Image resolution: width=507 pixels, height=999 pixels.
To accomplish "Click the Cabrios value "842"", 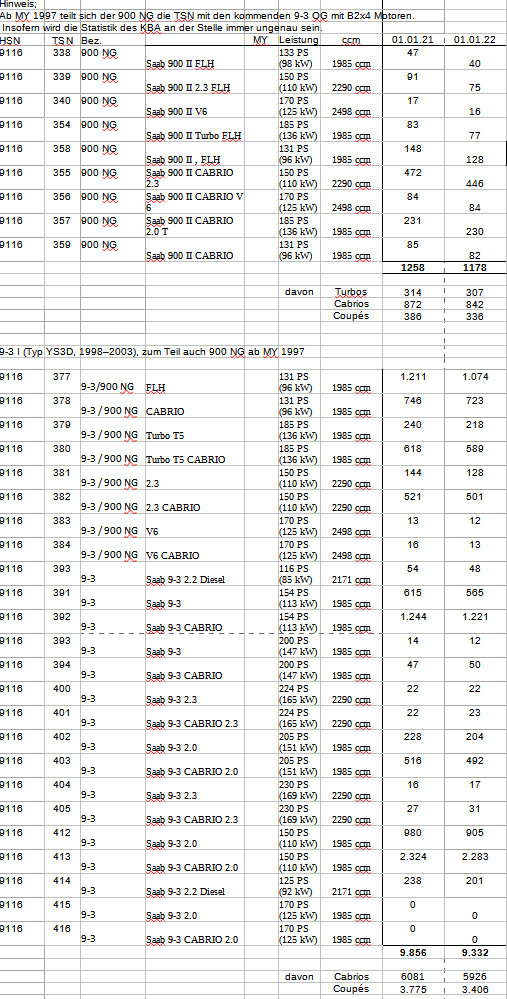I will 475,305.
